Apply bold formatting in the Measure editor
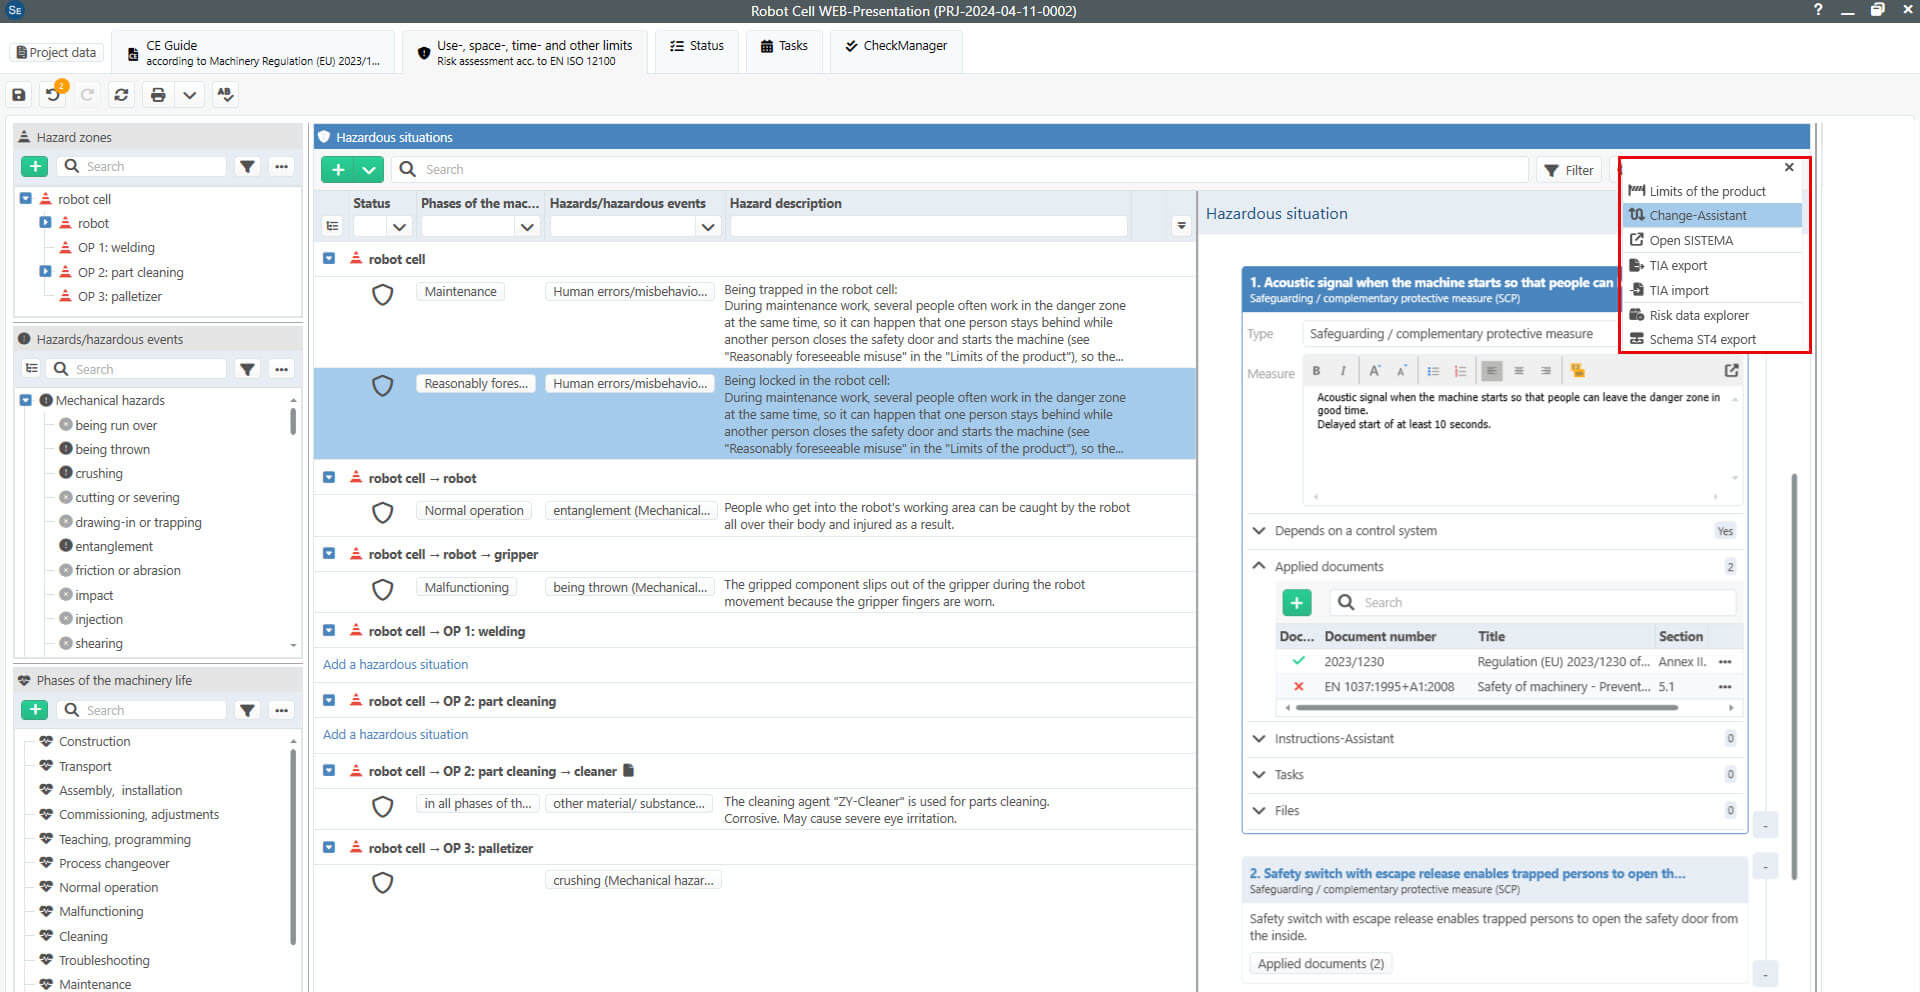The width and height of the screenshot is (1920, 992). 1316,371
